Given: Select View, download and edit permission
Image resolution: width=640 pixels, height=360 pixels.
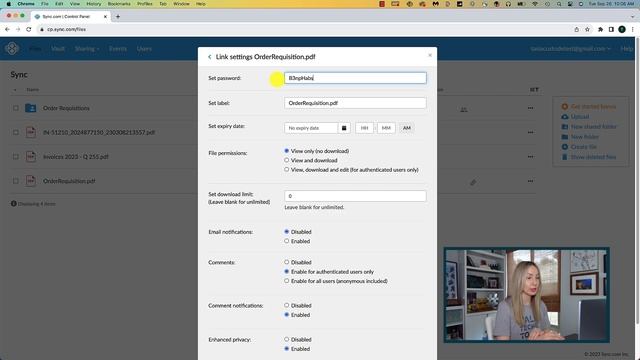Looking at the screenshot, I should click(x=287, y=169).
